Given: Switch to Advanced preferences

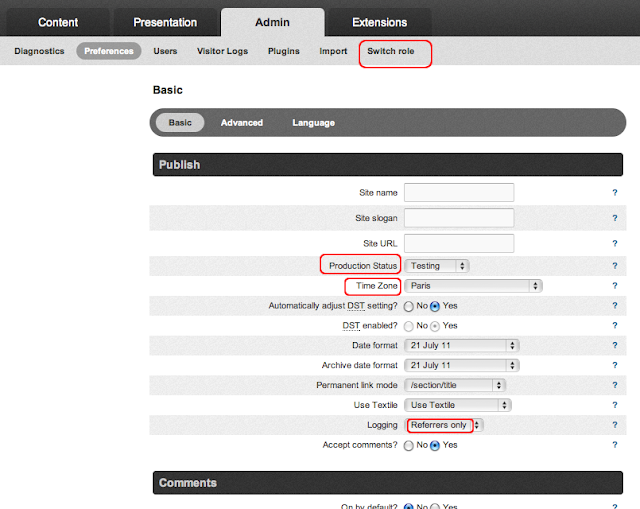Looking at the screenshot, I should pos(242,122).
